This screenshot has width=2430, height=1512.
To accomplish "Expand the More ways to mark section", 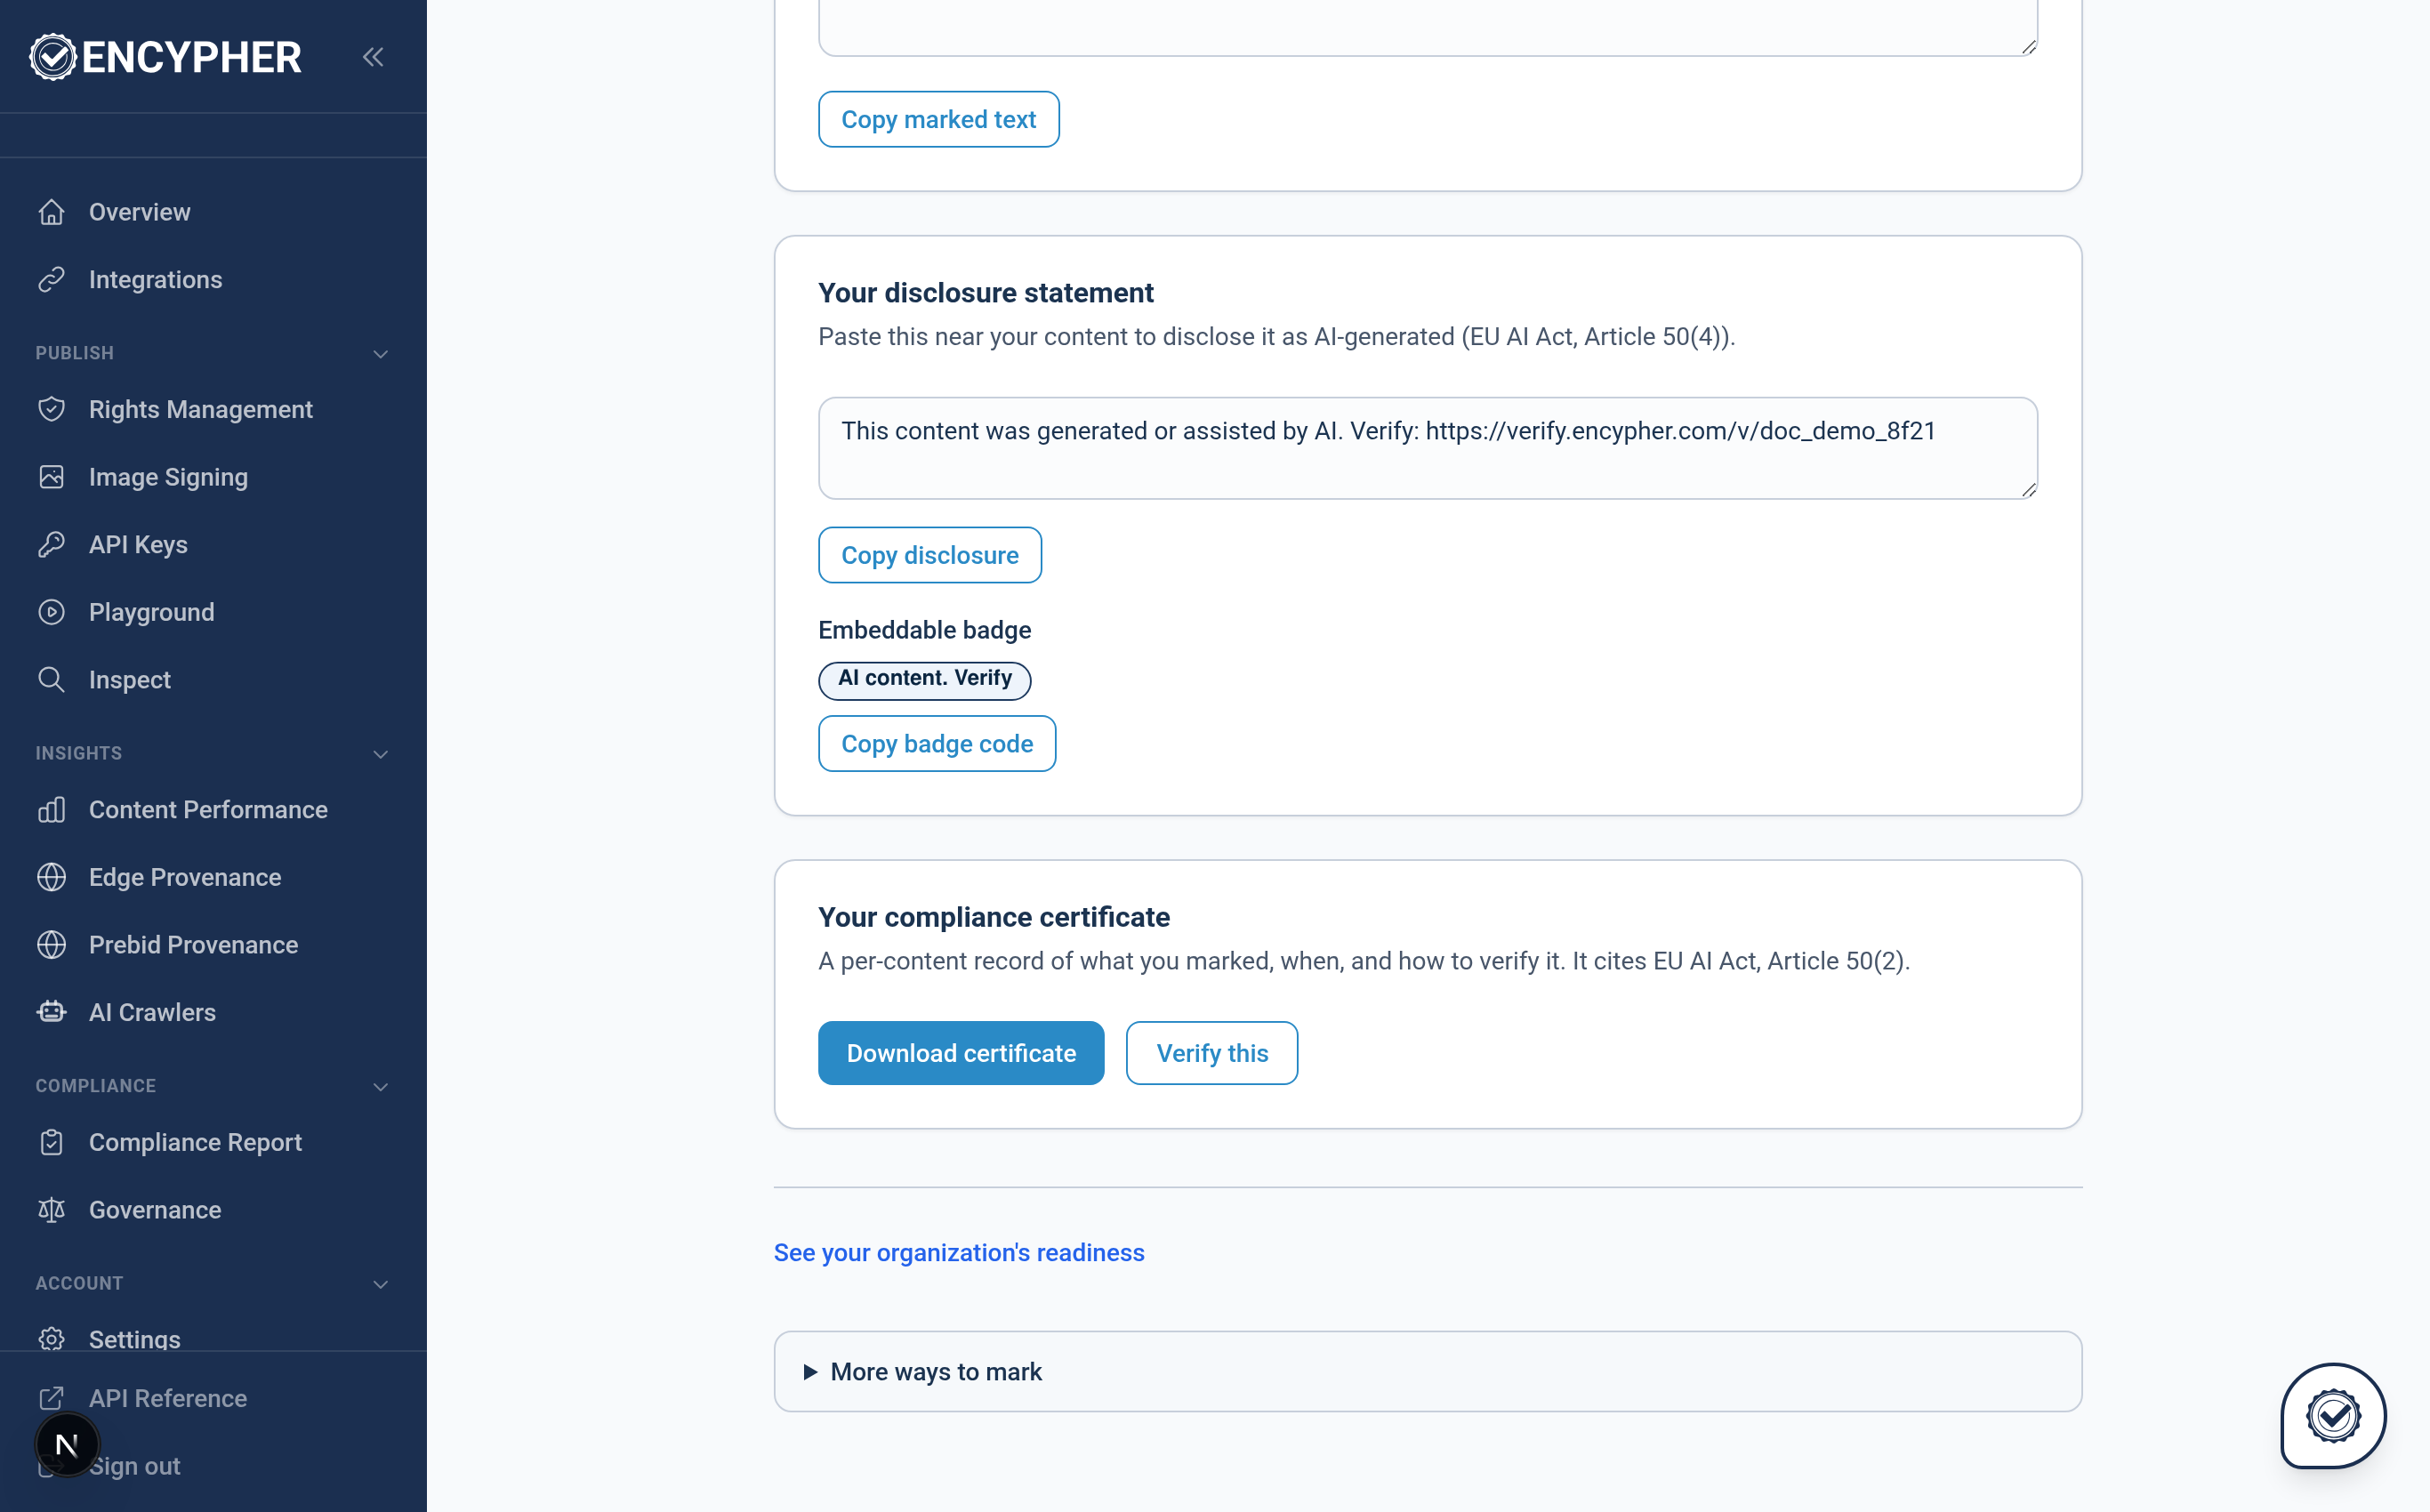I will point(1428,1371).
